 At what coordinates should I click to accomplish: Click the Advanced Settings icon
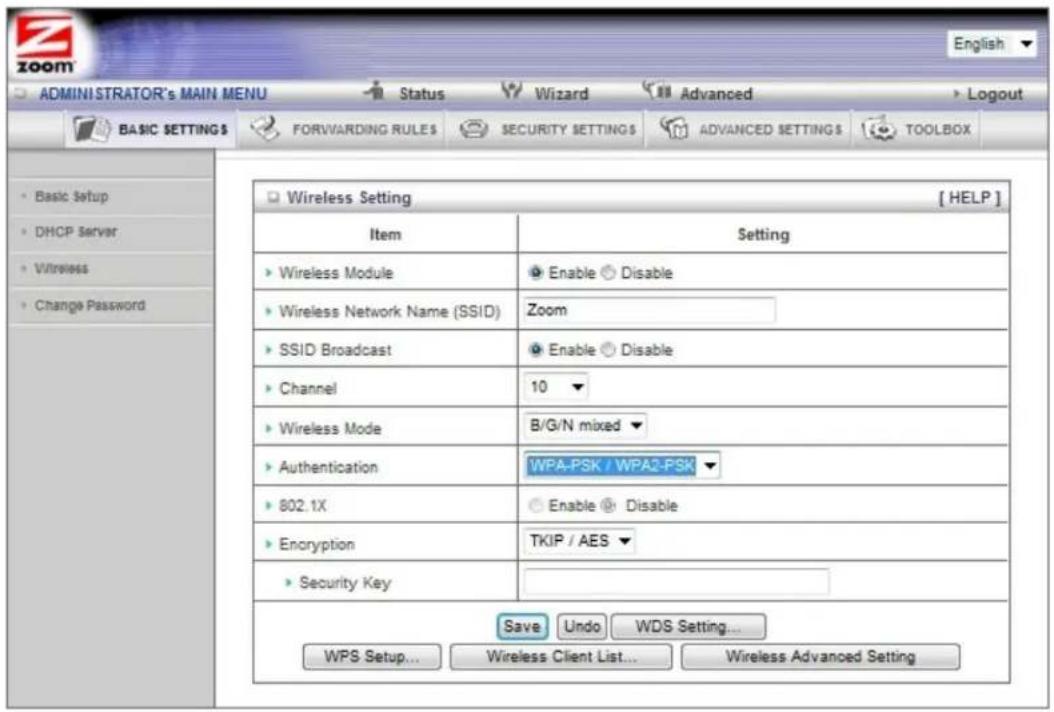[674, 128]
